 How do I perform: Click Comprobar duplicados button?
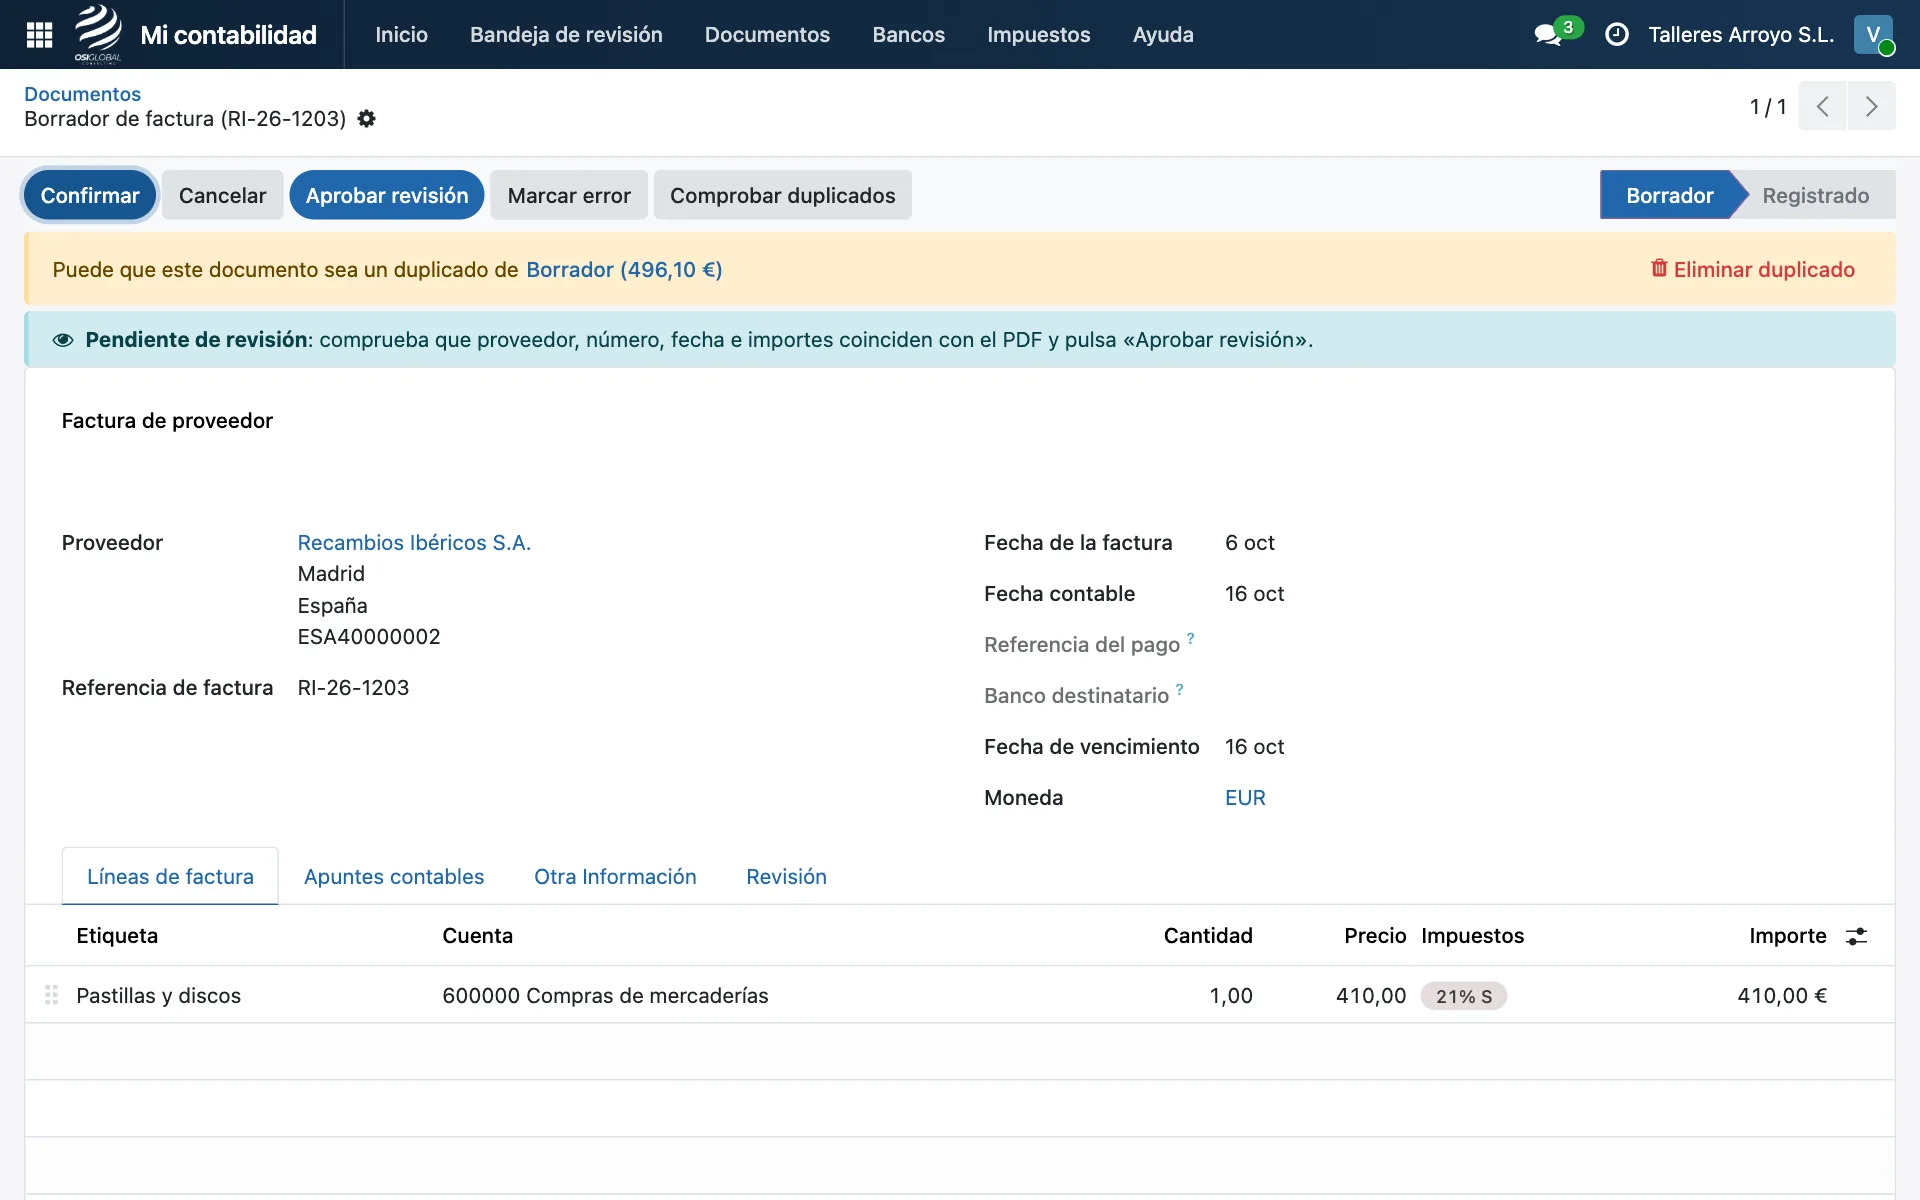782,195
